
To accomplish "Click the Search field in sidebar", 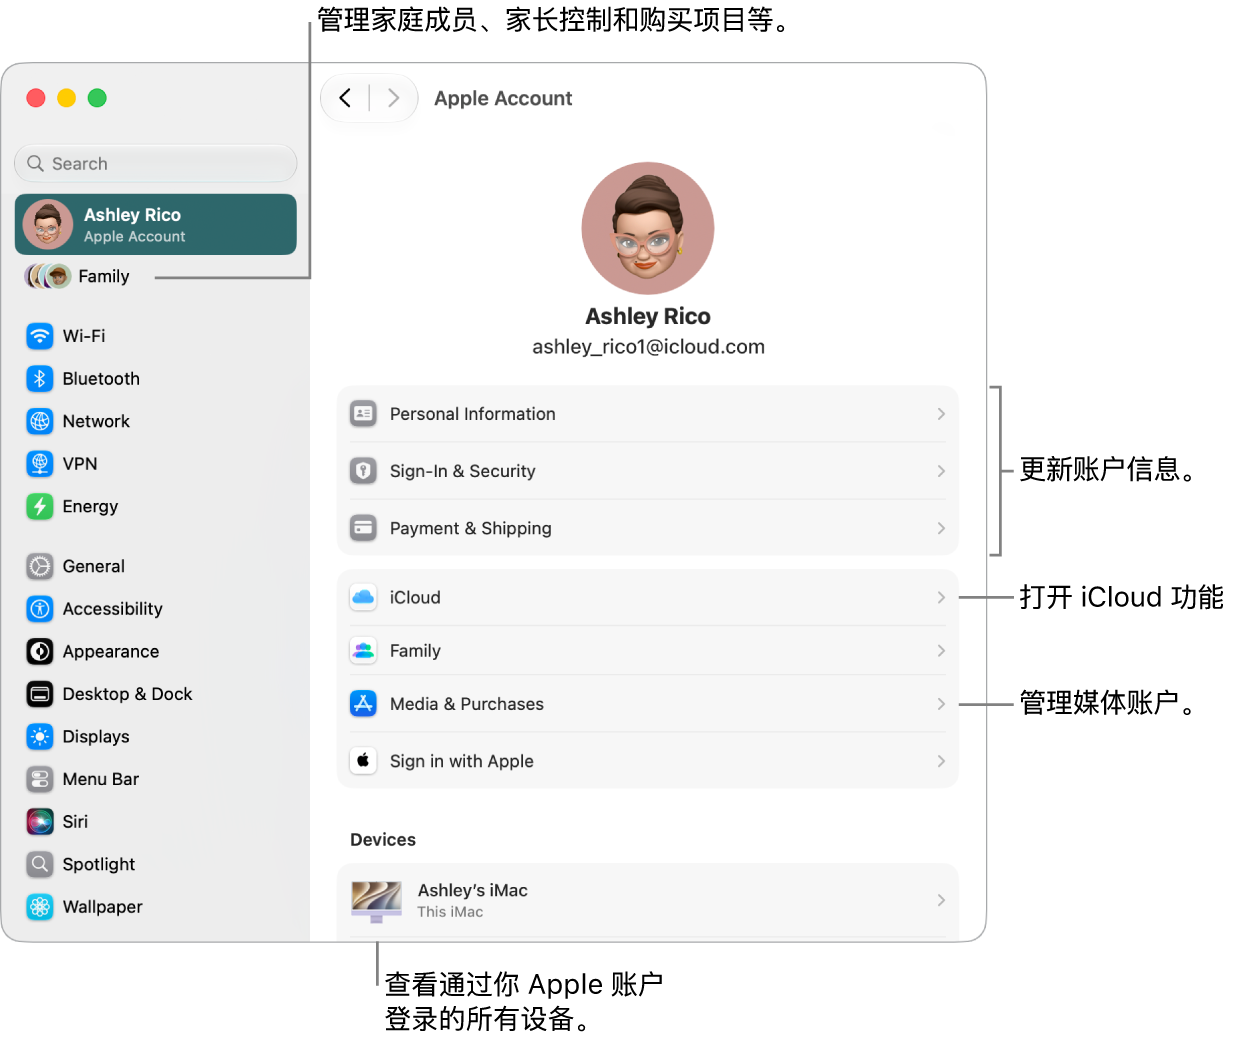I will point(156,163).
